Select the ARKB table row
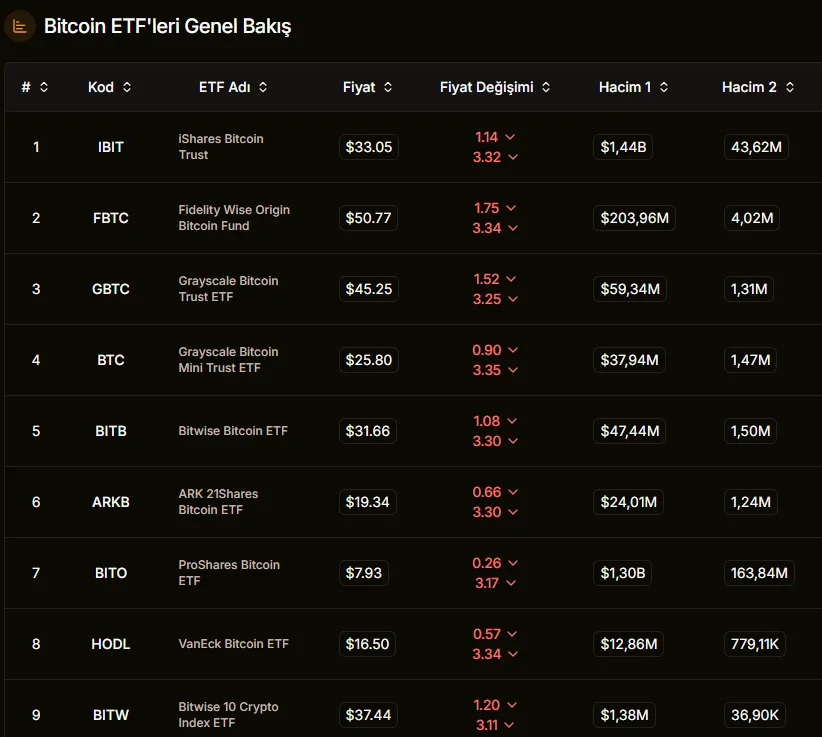822x737 pixels. pyautogui.click(x=413, y=502)
